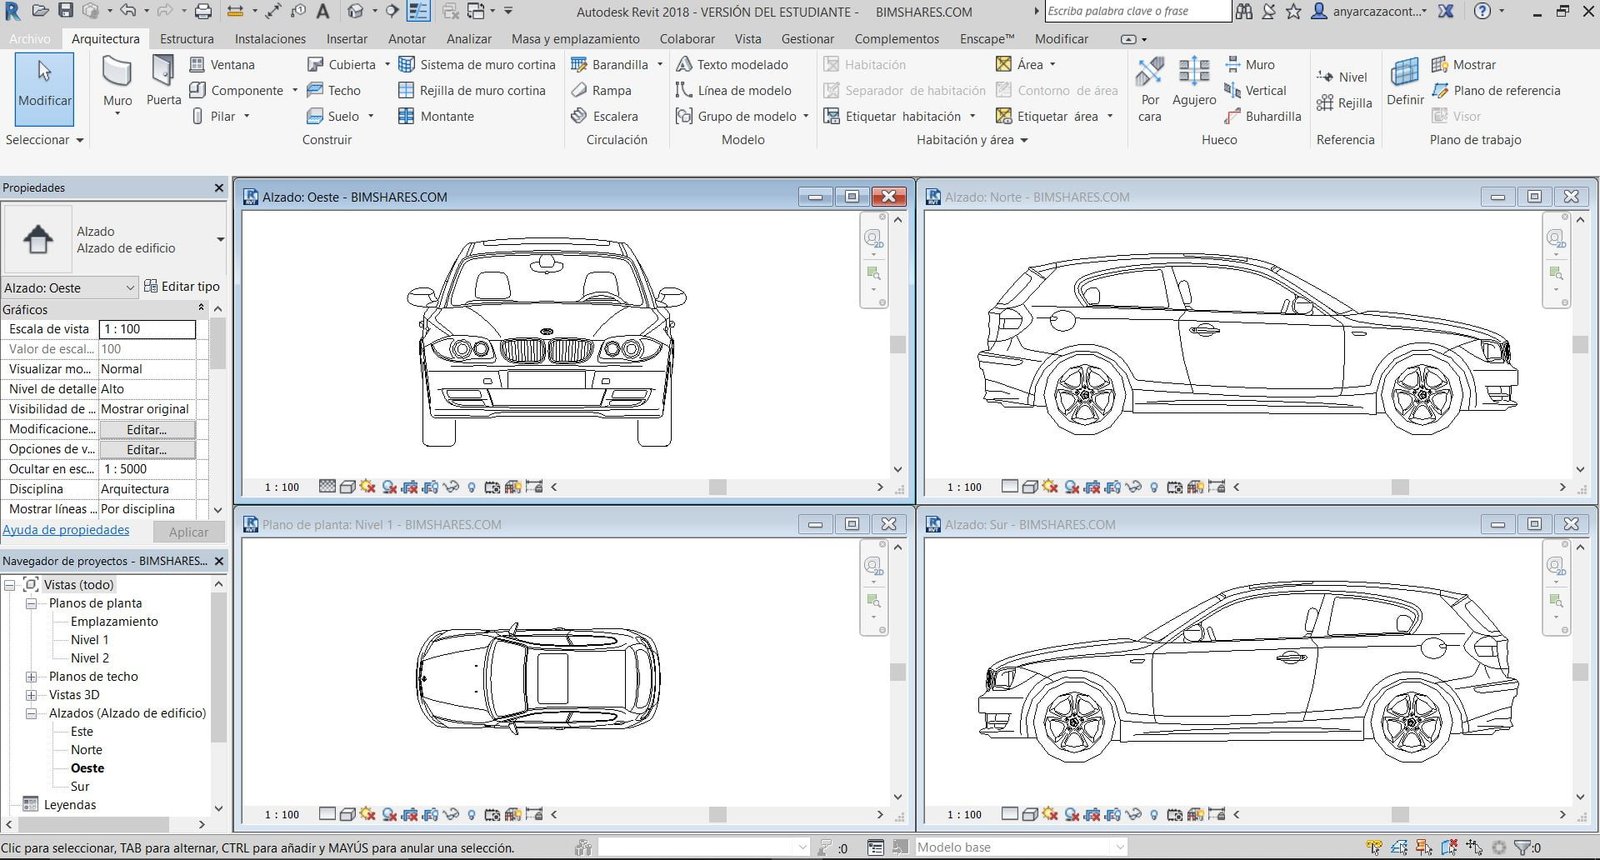The width and height of the screenshot is (1600, 860).
Task: Open the Alzado type selector dropdown
Action: 220,240
